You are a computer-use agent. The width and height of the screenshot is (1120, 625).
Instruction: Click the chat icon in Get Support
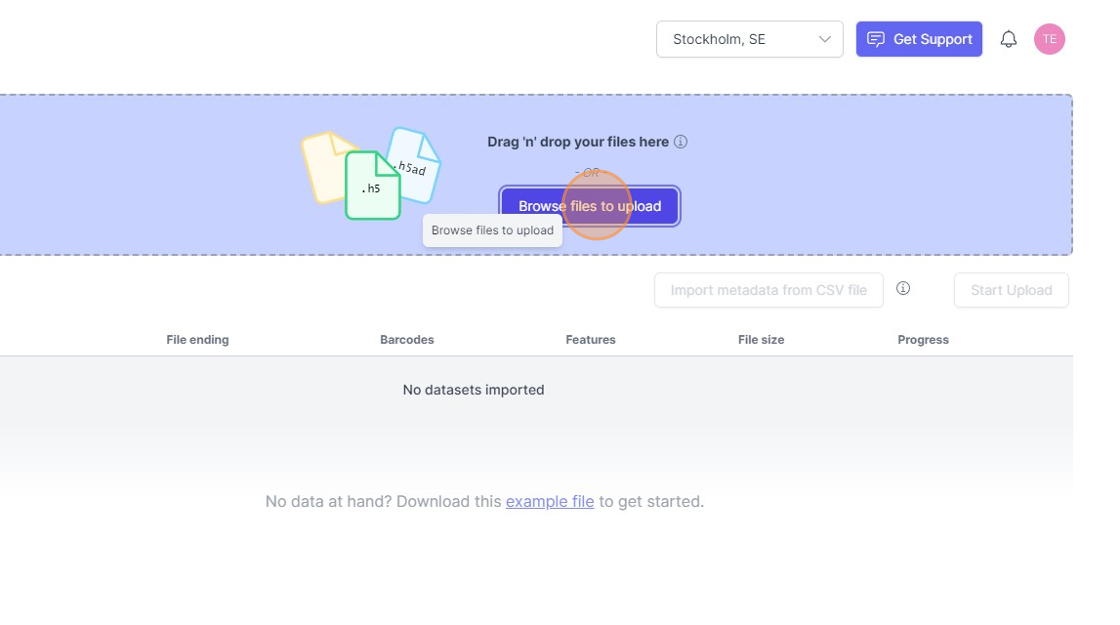(876, 39)
